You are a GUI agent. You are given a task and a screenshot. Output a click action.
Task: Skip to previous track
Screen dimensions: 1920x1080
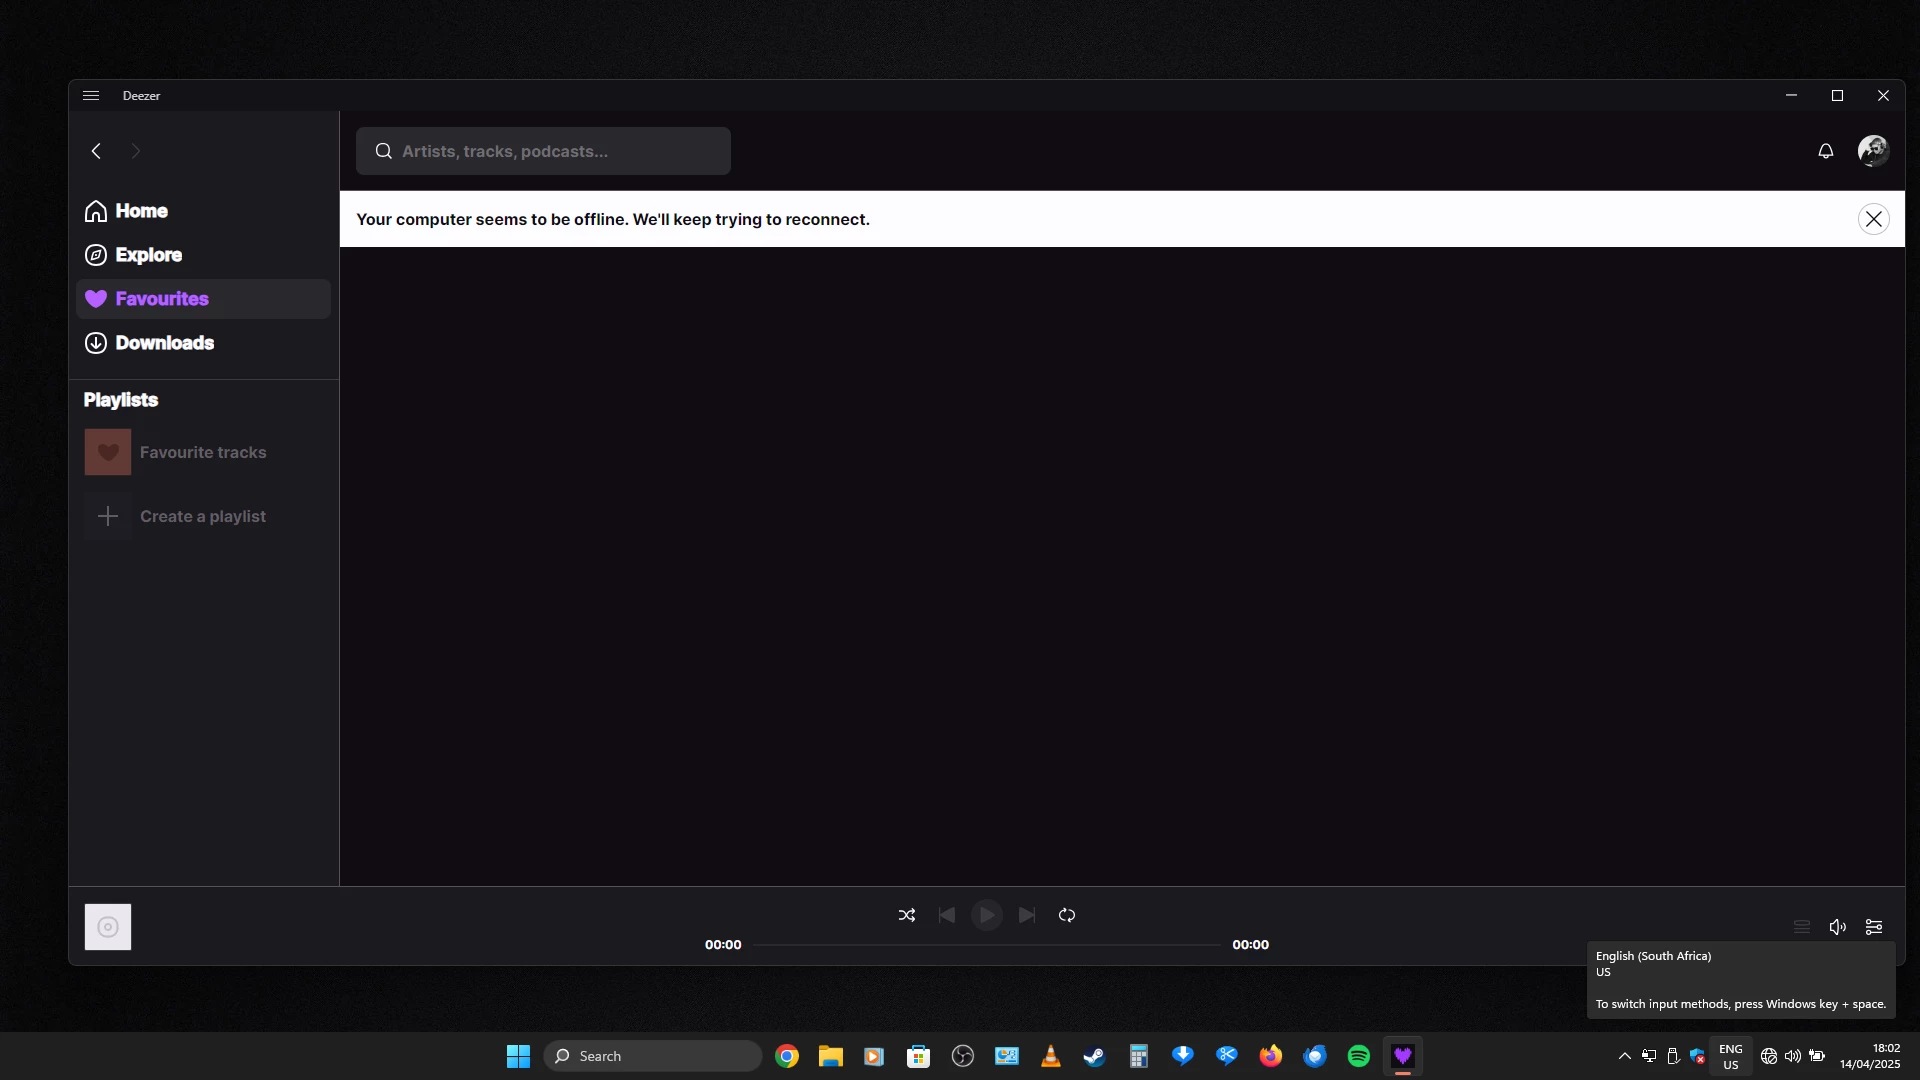click(x=946, y=915)
